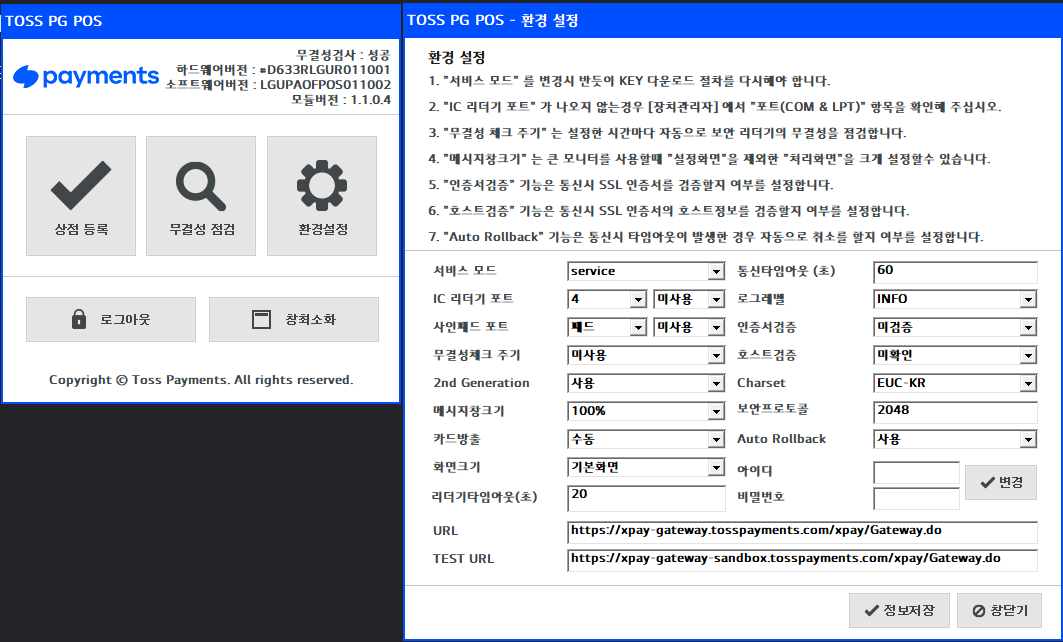Click the checkmark icon for 상점 등록
The image size is (1063, 642).
click(x=81, y=185)
